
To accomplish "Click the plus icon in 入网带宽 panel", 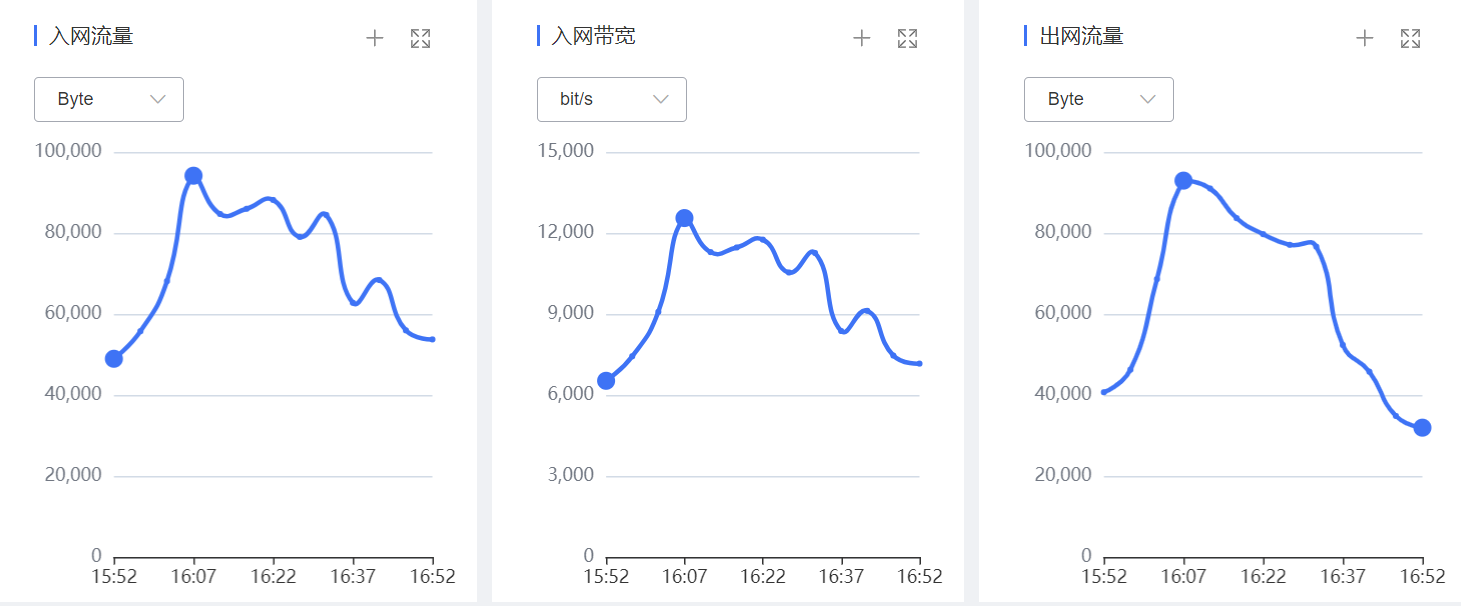I will click(862, 38).
